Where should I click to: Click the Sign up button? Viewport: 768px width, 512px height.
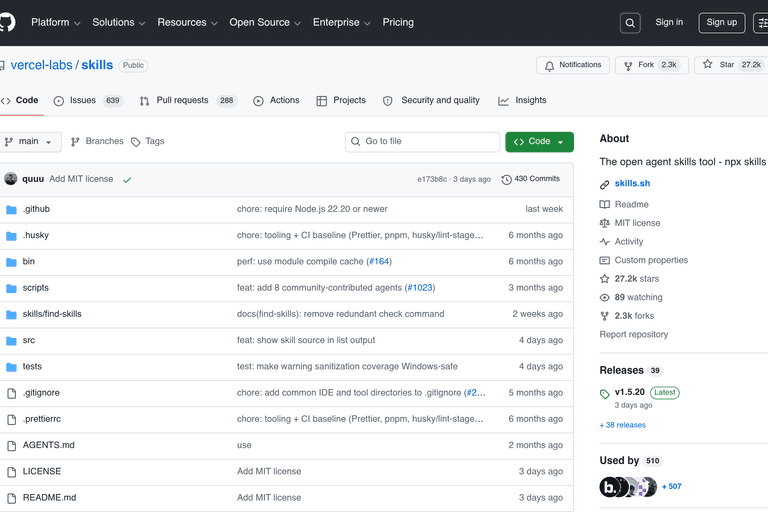coord(721,23)
